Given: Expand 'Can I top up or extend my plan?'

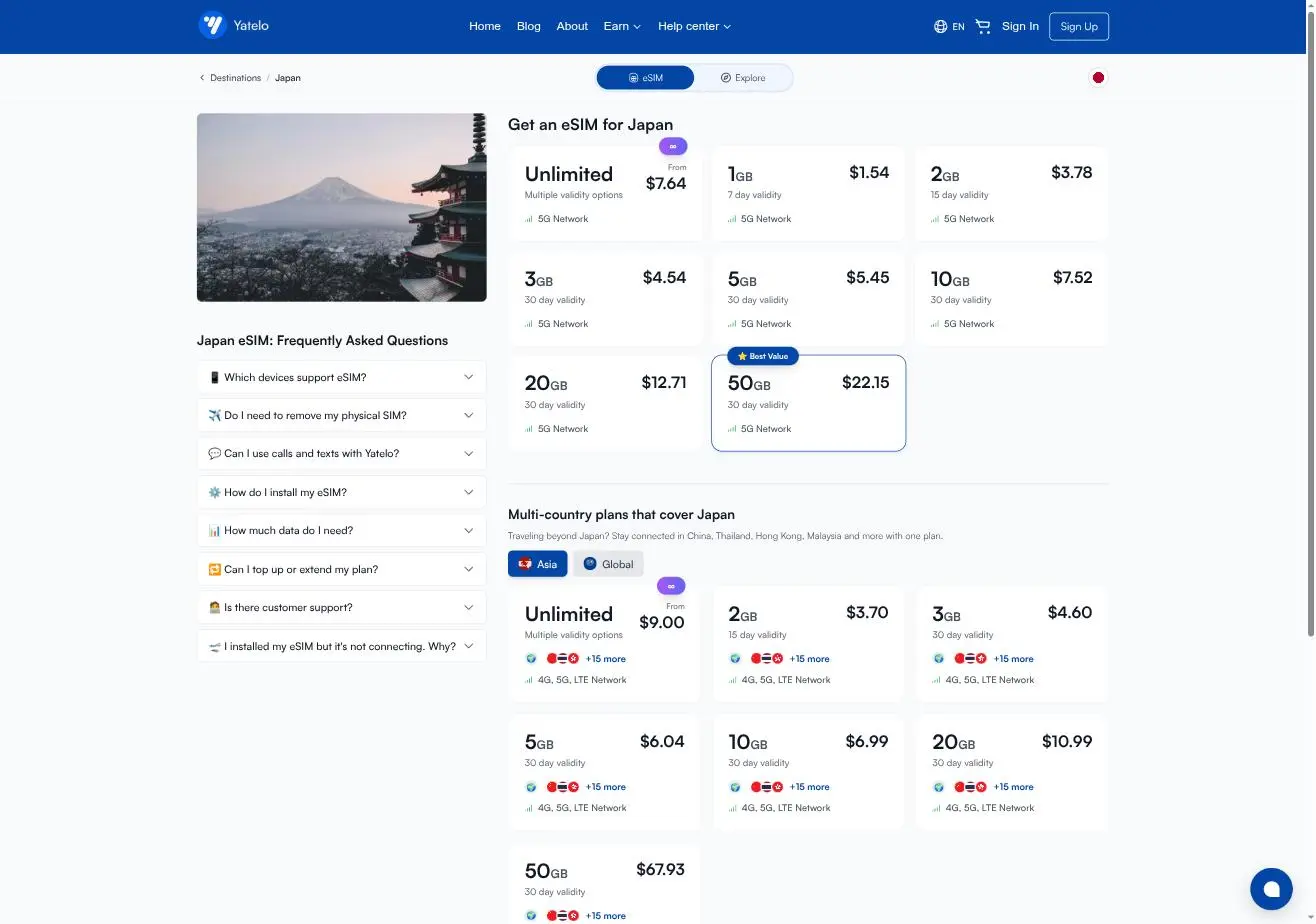Looking at the screenshot, I should [341, 570].
